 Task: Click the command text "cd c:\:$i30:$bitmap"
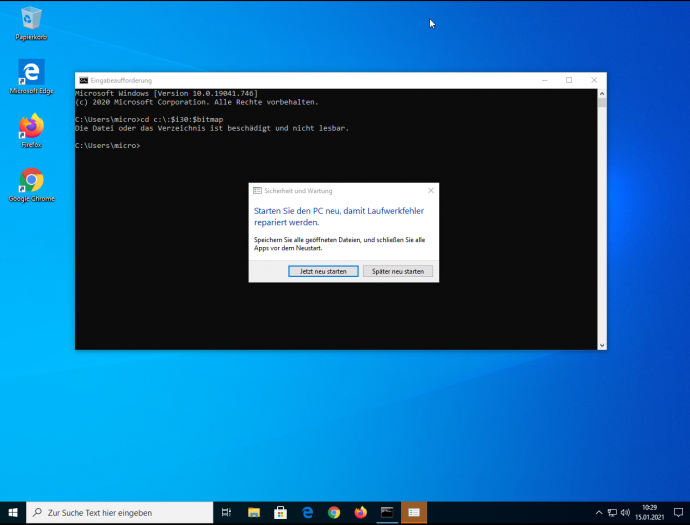pyautogui.click(x=182, y=119)
